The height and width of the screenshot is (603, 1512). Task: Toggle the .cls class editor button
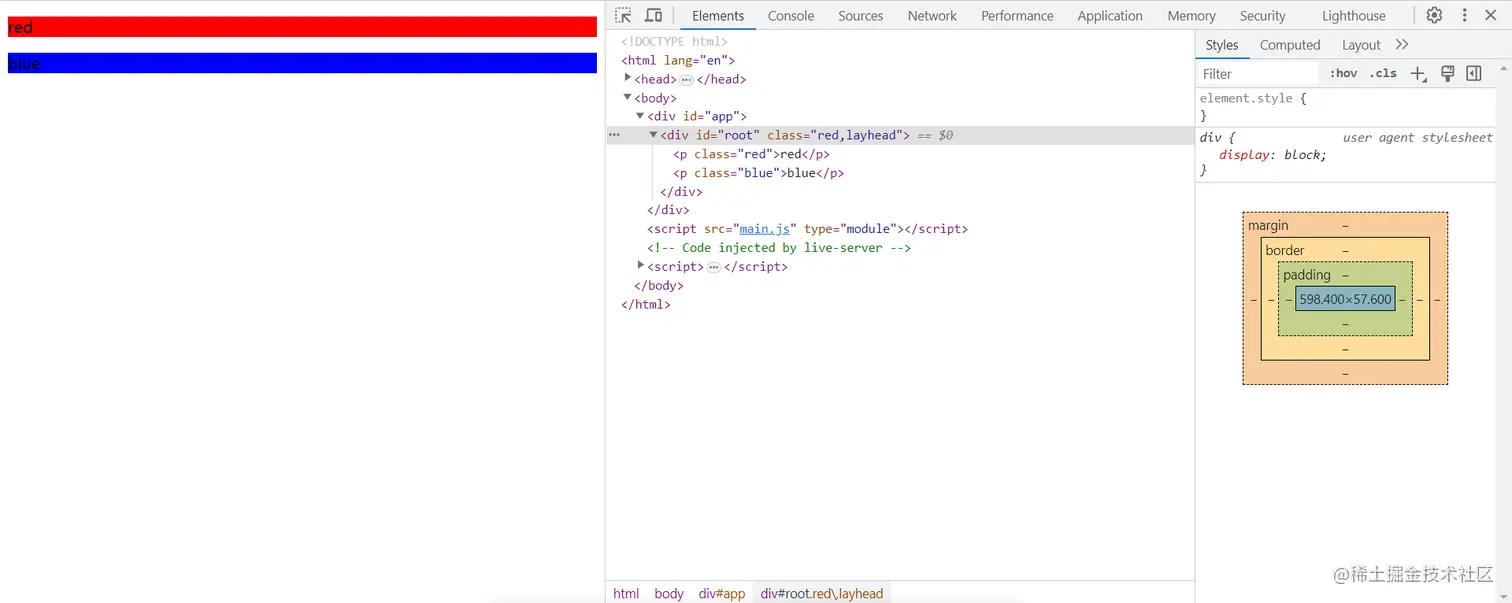tap(1383, 73)
